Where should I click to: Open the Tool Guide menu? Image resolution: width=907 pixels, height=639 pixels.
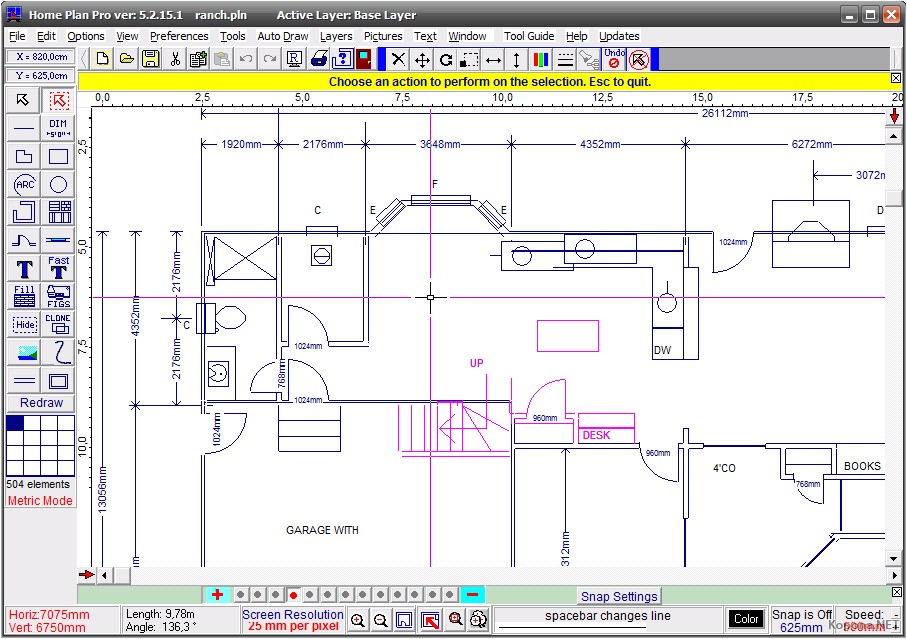[529, 36]
